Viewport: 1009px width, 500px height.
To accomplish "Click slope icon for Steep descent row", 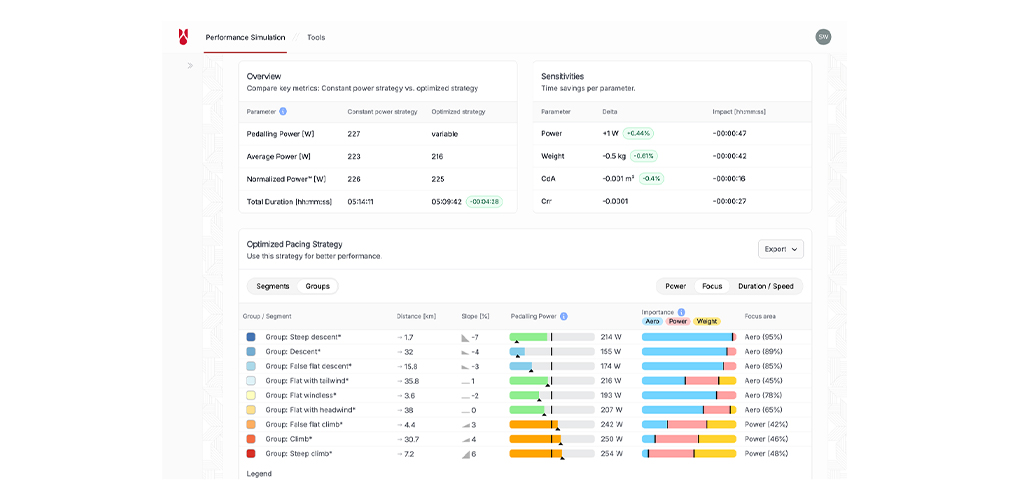I will pyautogui.click(x=465, y=338).
